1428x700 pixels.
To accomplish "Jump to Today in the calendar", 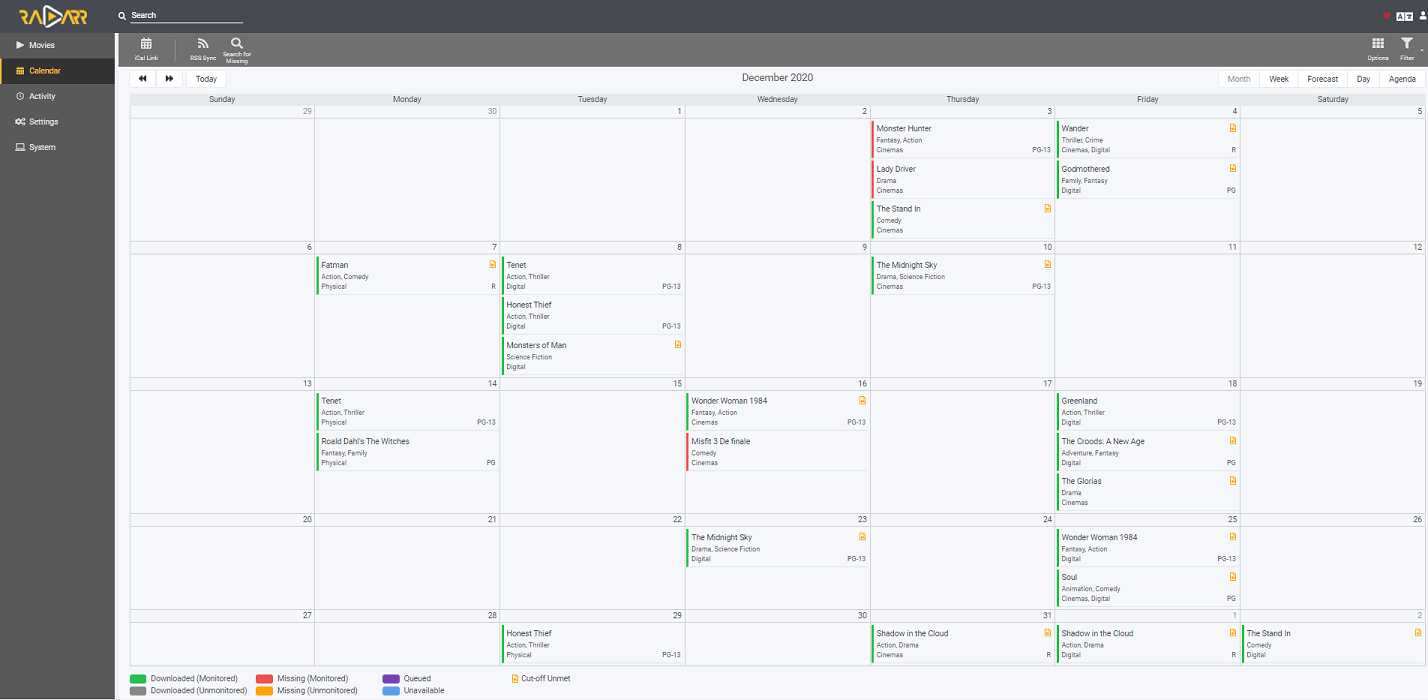I will (x=206, y=79).
